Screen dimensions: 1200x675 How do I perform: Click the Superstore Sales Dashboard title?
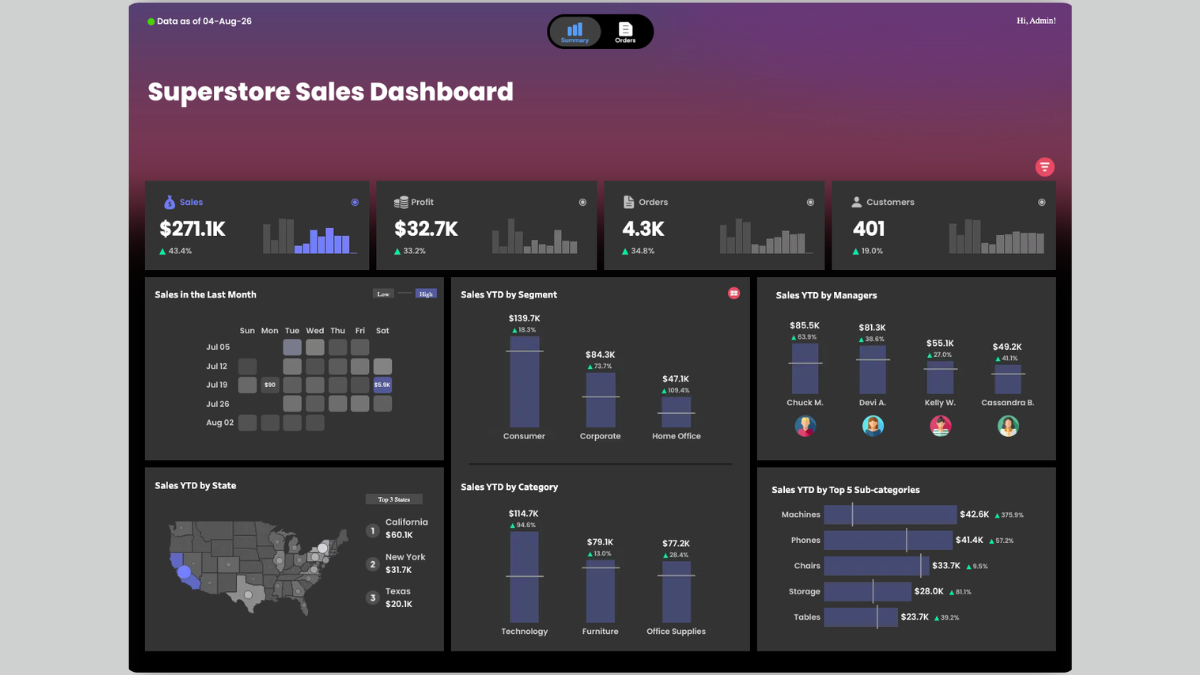tap(331, 92)
